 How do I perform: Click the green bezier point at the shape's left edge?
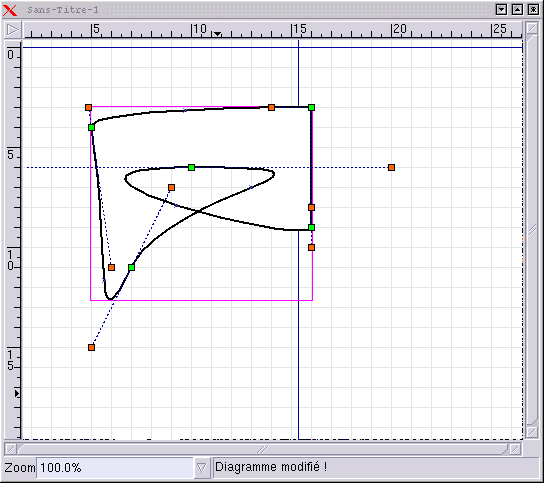pos(91,128)
